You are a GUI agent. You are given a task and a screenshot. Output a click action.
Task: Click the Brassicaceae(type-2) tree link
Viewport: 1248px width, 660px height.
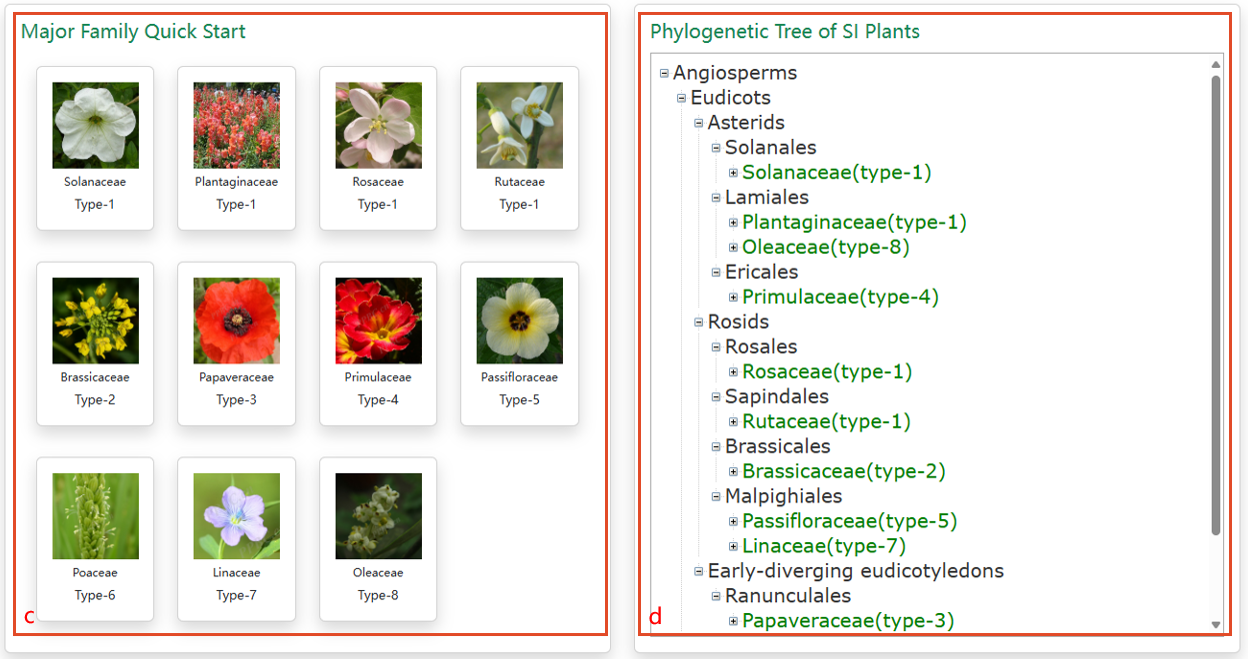843,471
